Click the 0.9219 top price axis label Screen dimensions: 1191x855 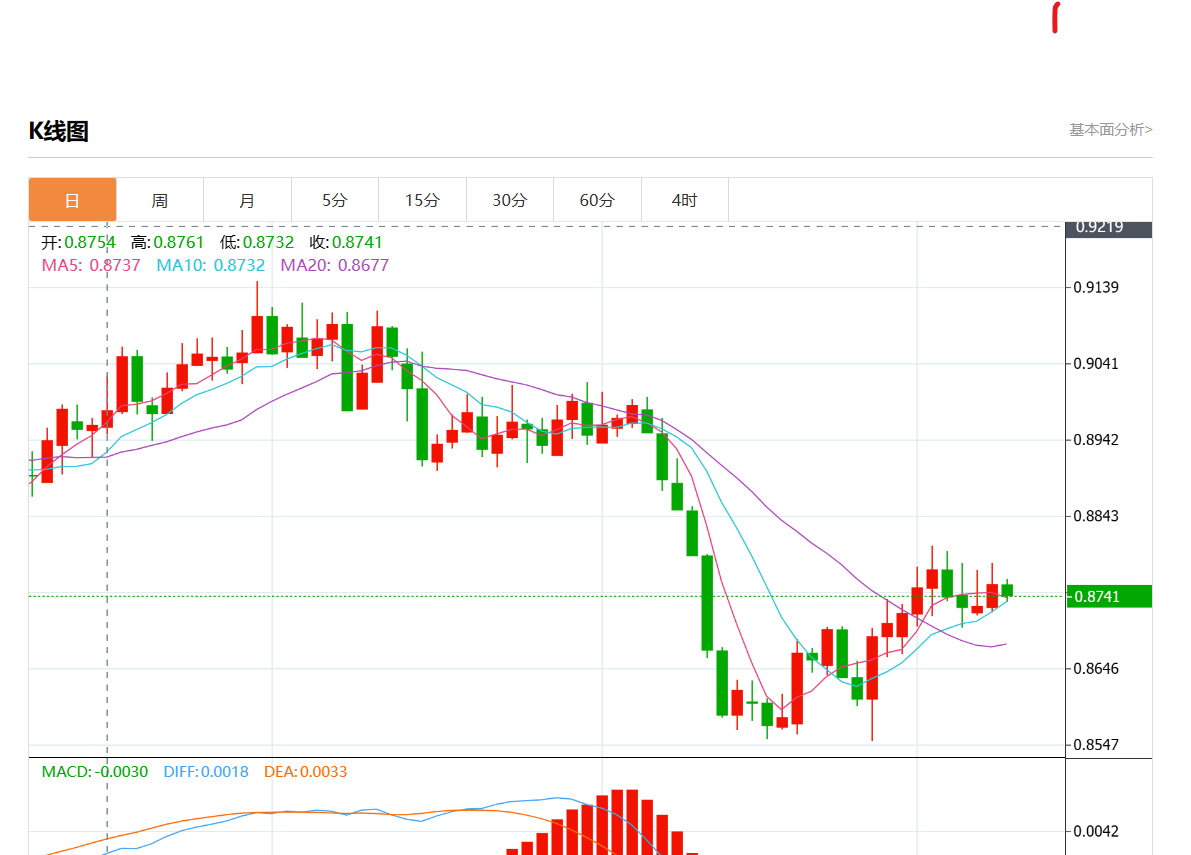click(1109, 229)
